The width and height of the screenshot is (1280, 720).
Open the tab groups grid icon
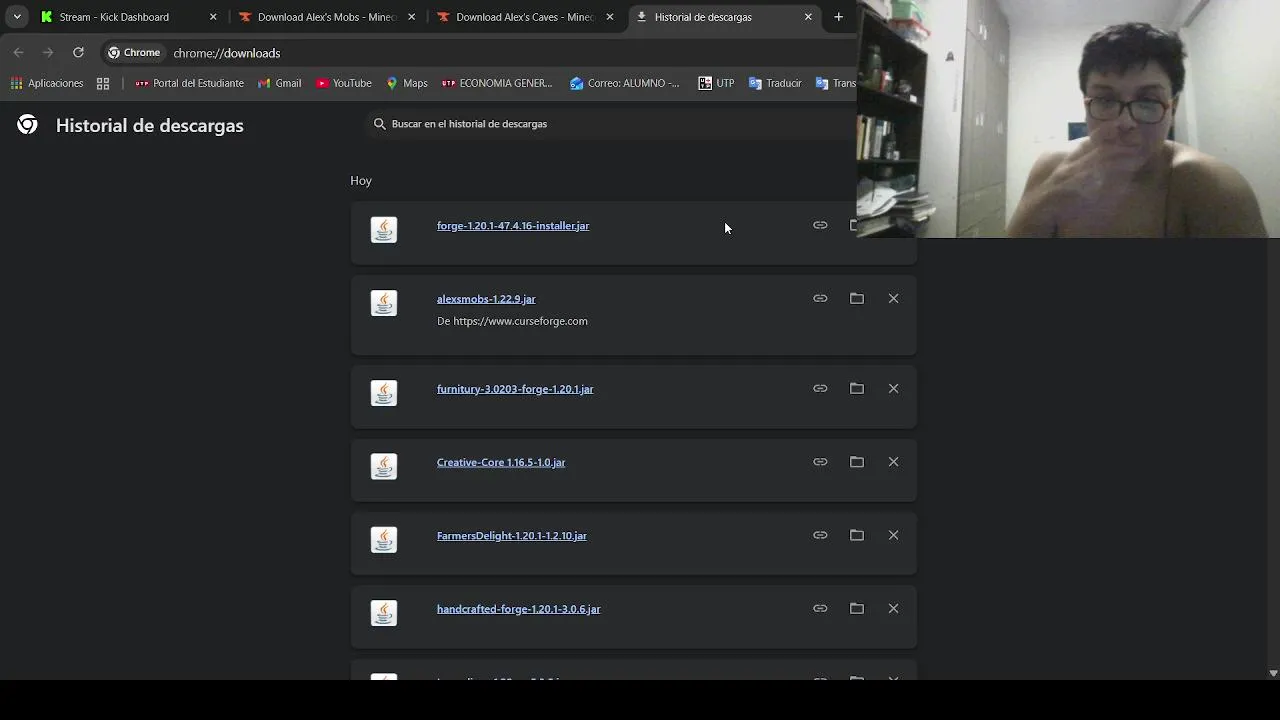(x=103, y=83)
